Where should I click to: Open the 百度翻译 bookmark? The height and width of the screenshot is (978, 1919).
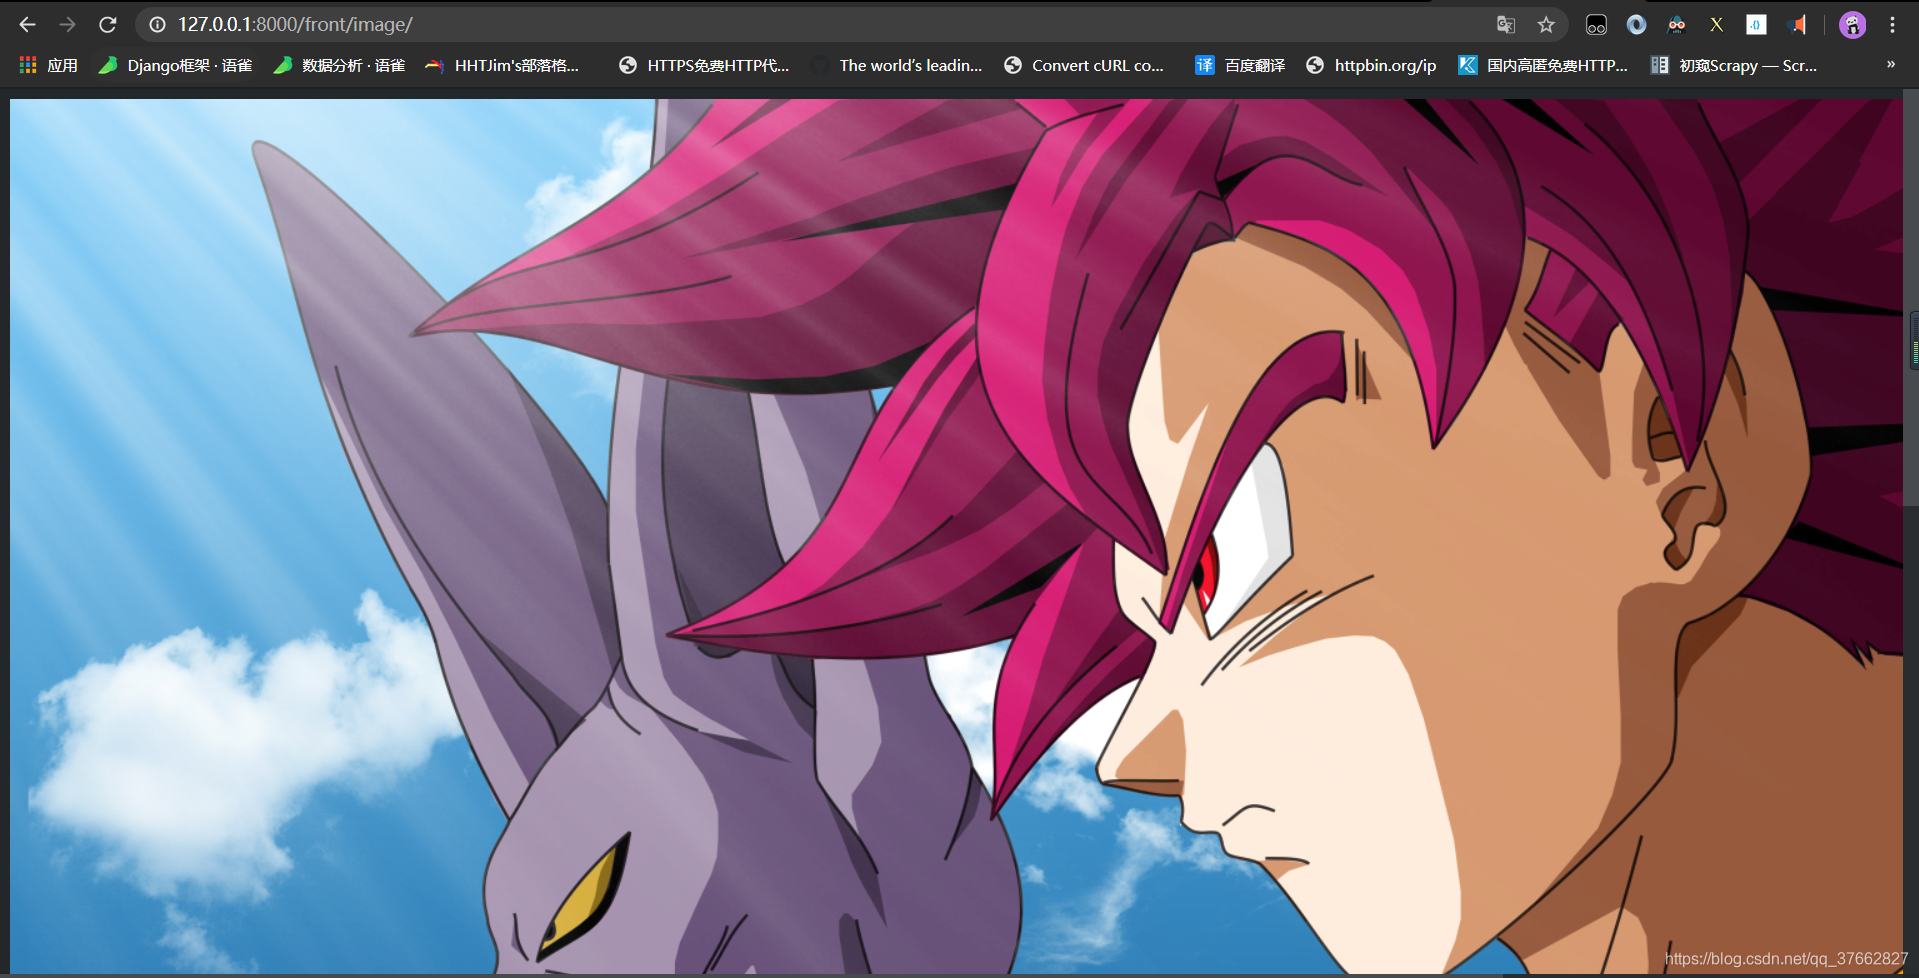click(x=1240, y=65)
